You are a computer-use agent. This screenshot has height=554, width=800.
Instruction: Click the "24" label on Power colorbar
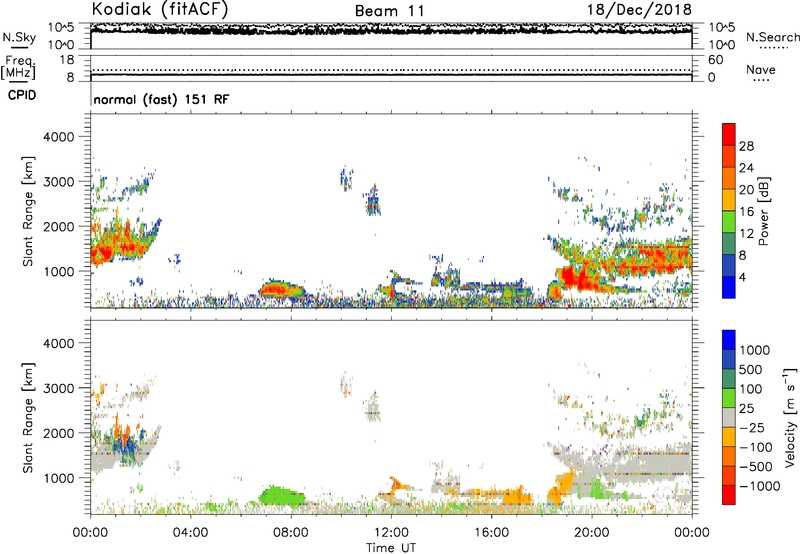coord(746,168)
